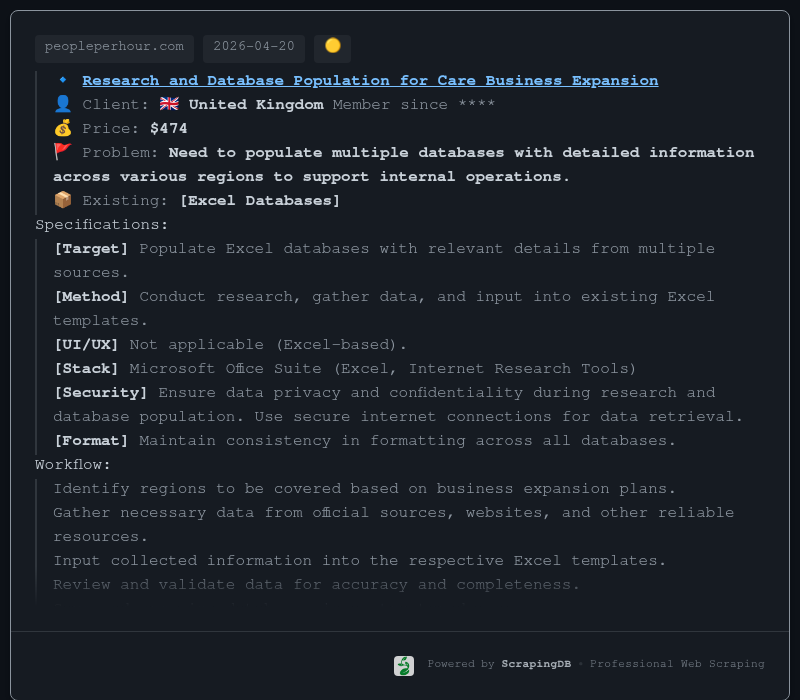This screenshot has width=800, height=700.
Task: Click the Professional Web Scraping footer text
Action: 677,665
